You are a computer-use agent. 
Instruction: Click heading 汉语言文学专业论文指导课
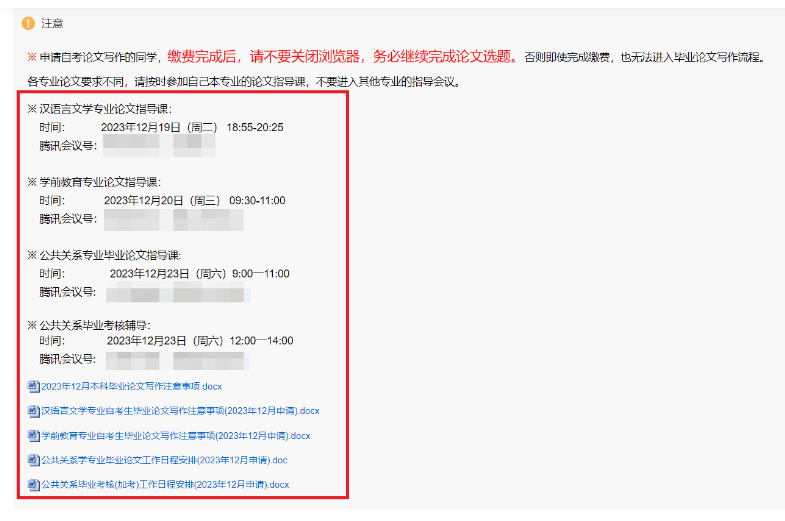[x=105, y=109]
